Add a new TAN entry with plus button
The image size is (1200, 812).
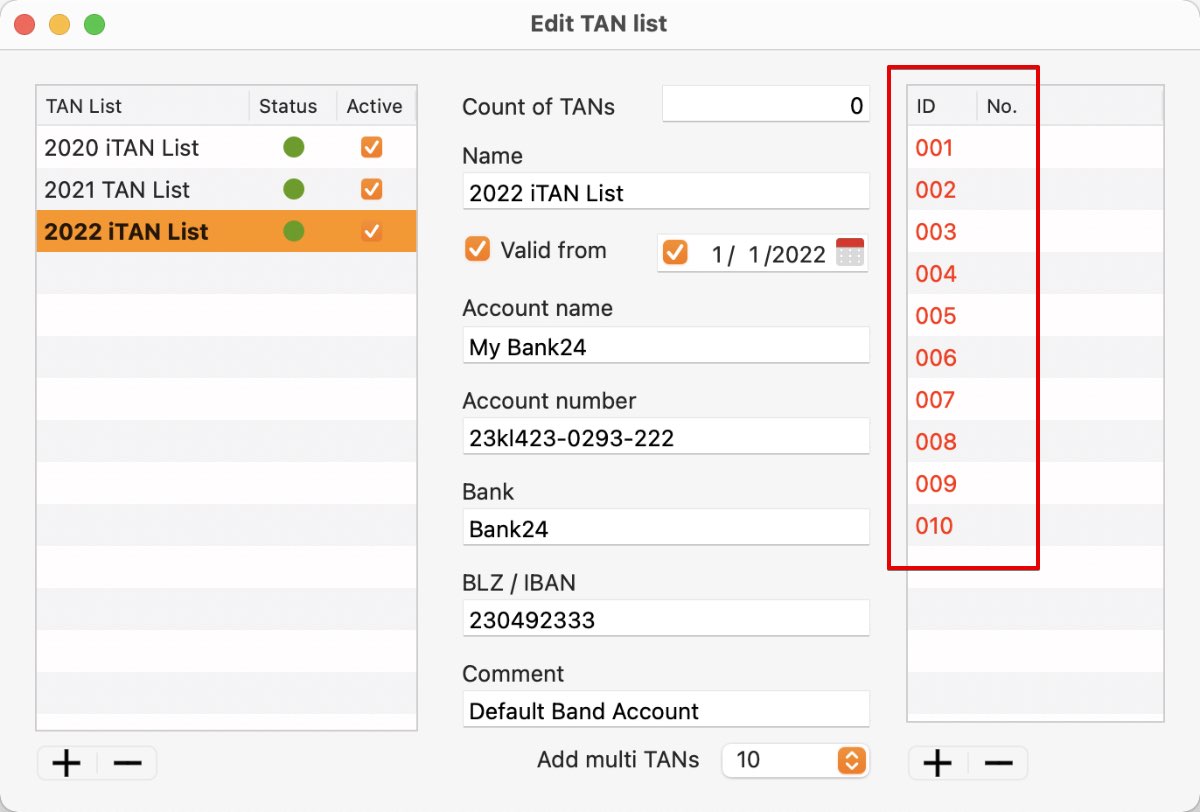point(937,764)
